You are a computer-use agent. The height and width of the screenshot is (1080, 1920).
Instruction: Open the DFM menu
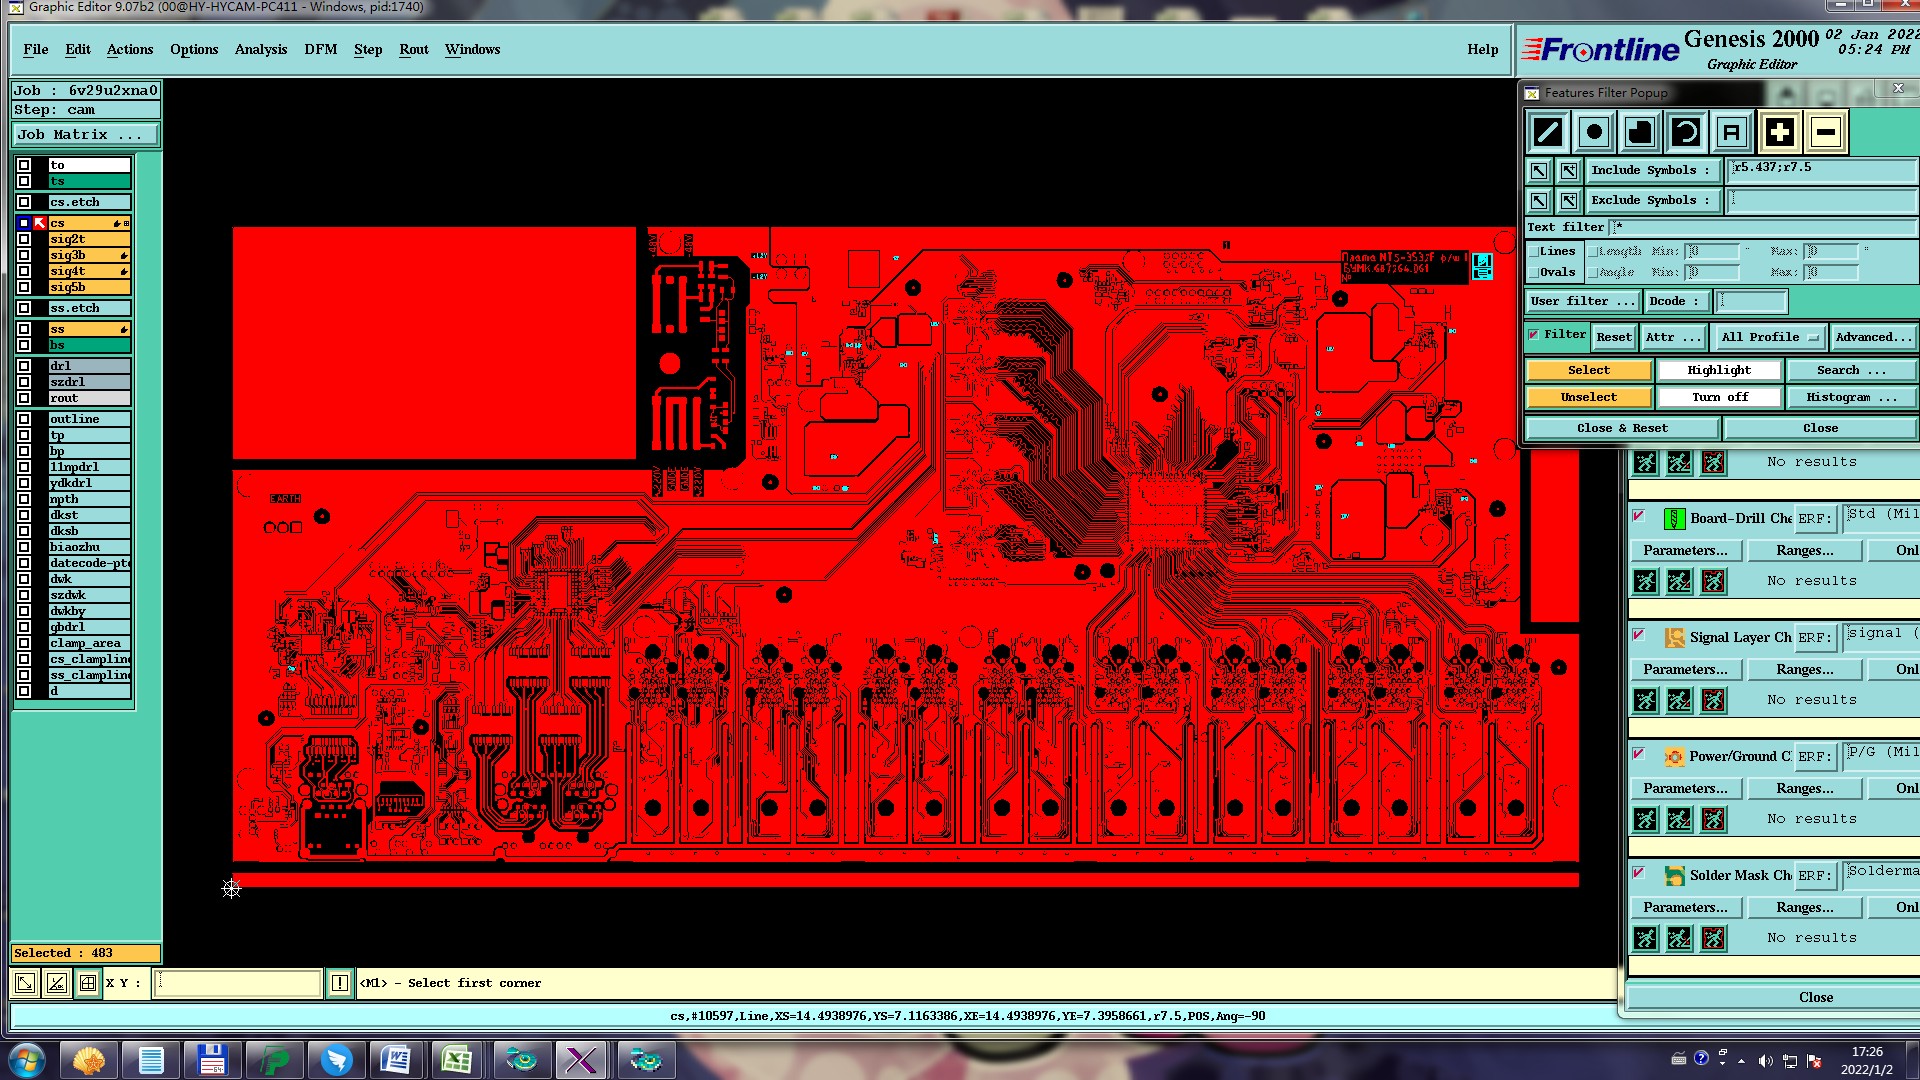pyautogui.click(x=320, y=49)
